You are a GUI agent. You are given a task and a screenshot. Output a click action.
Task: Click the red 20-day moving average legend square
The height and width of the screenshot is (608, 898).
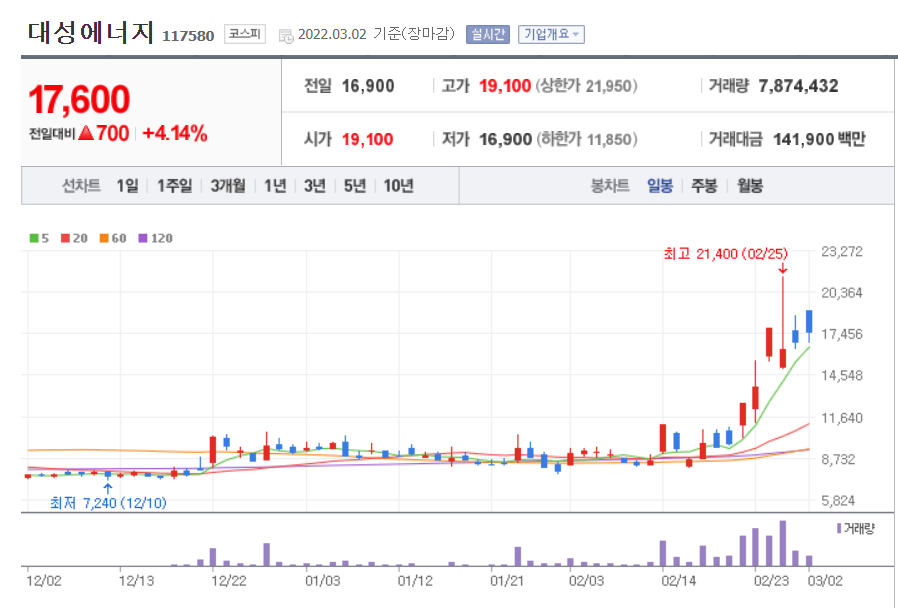65,238
